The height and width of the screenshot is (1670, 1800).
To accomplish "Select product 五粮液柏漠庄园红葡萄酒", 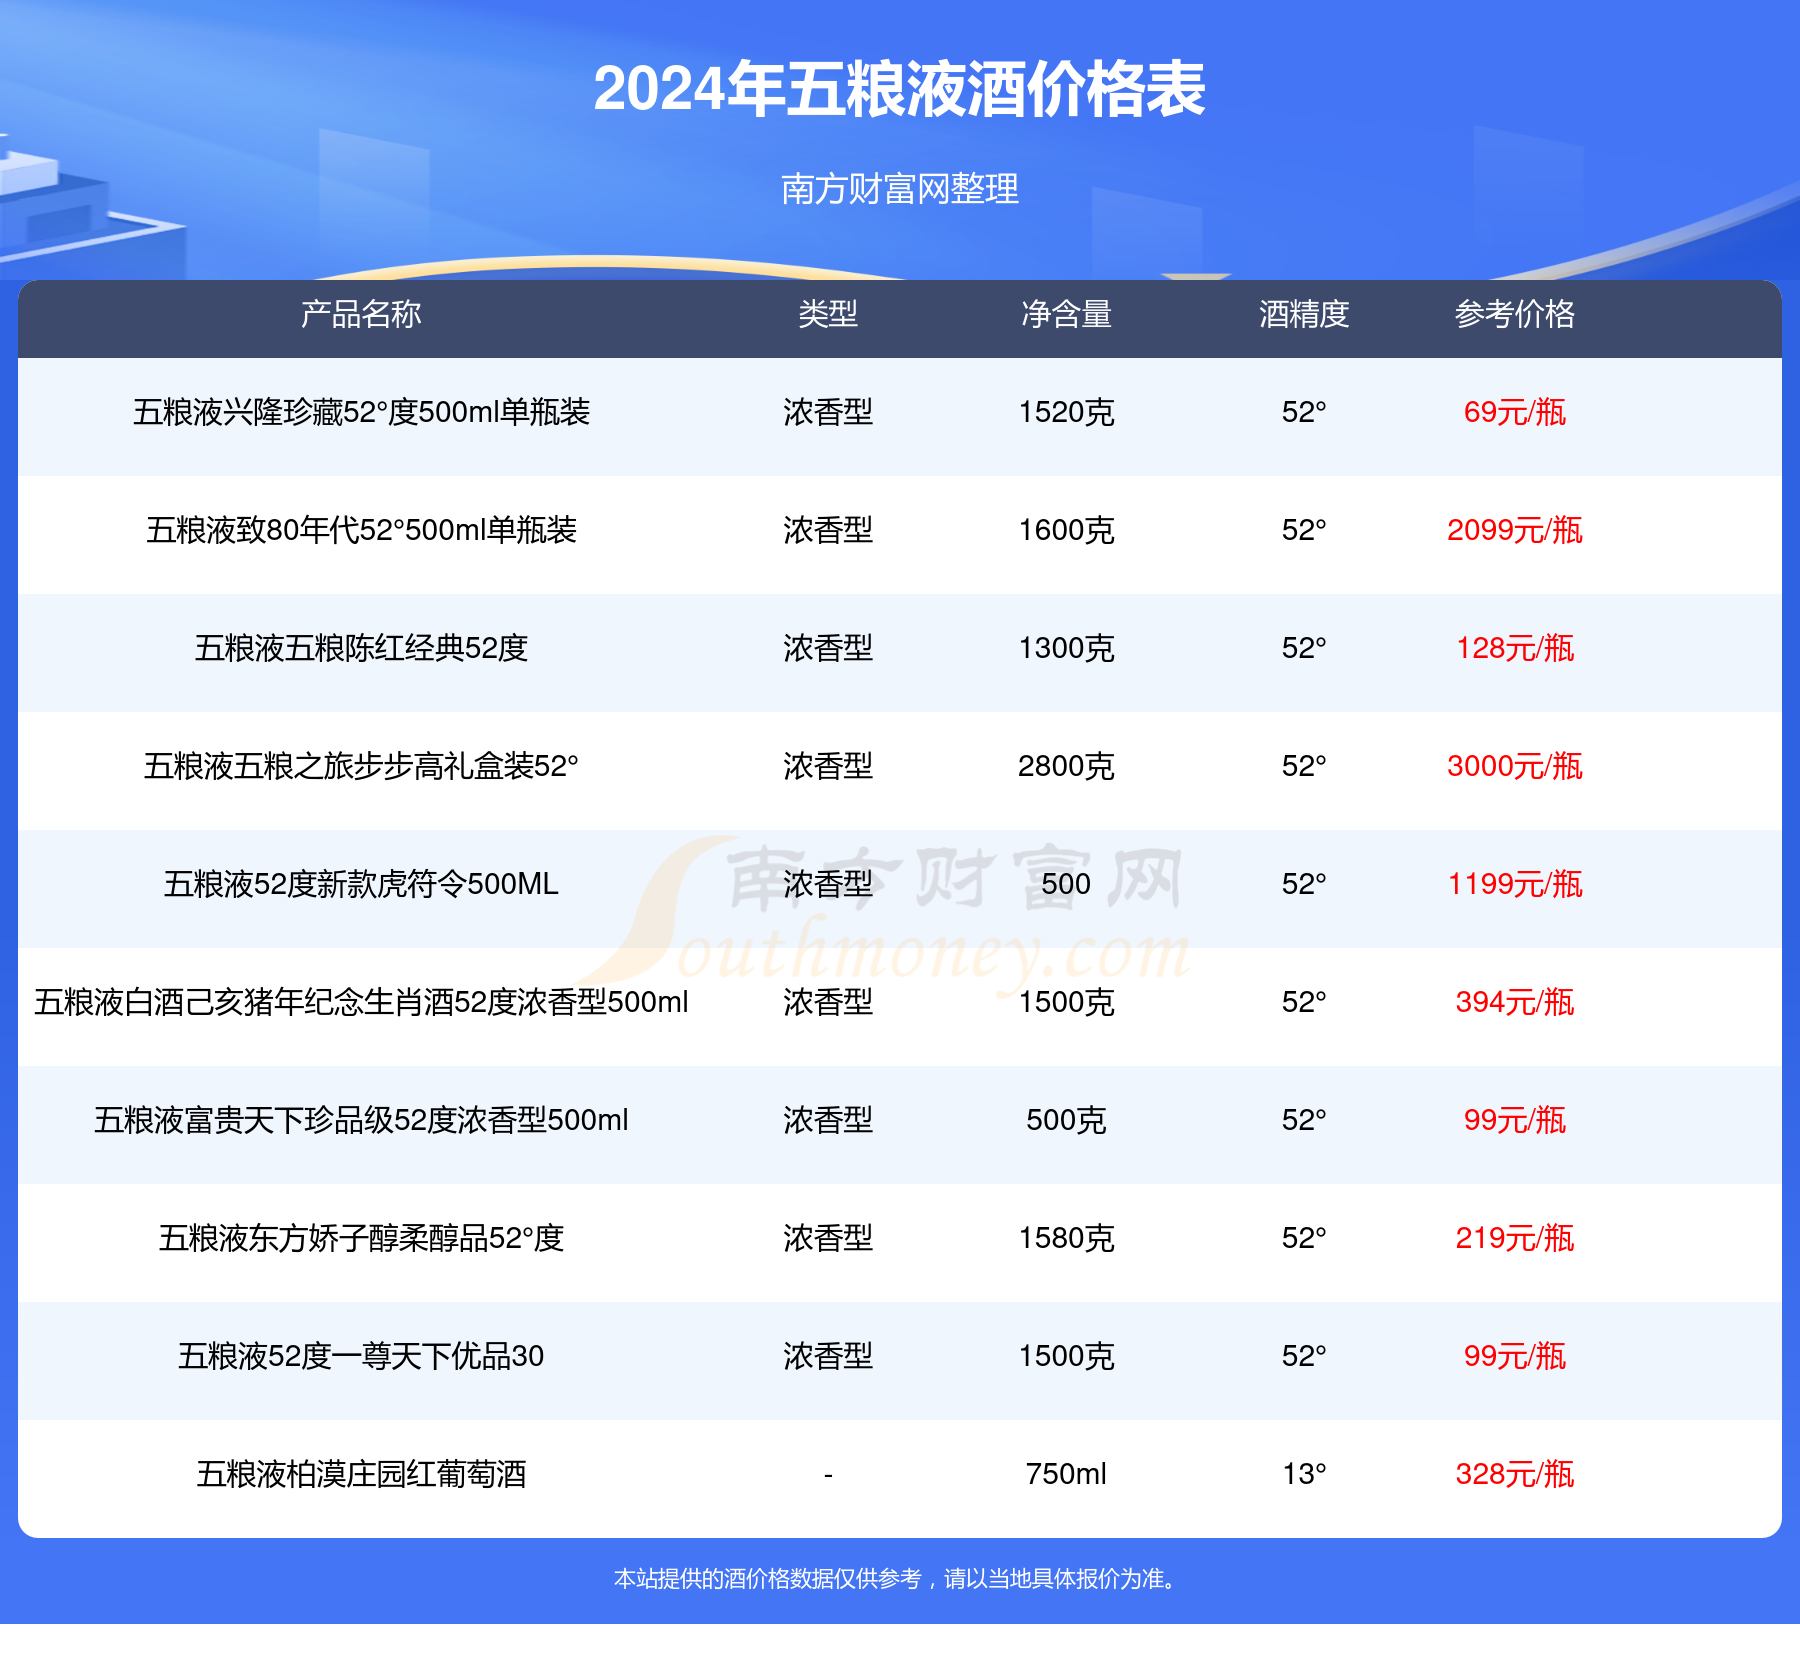I will point(361,1474).
